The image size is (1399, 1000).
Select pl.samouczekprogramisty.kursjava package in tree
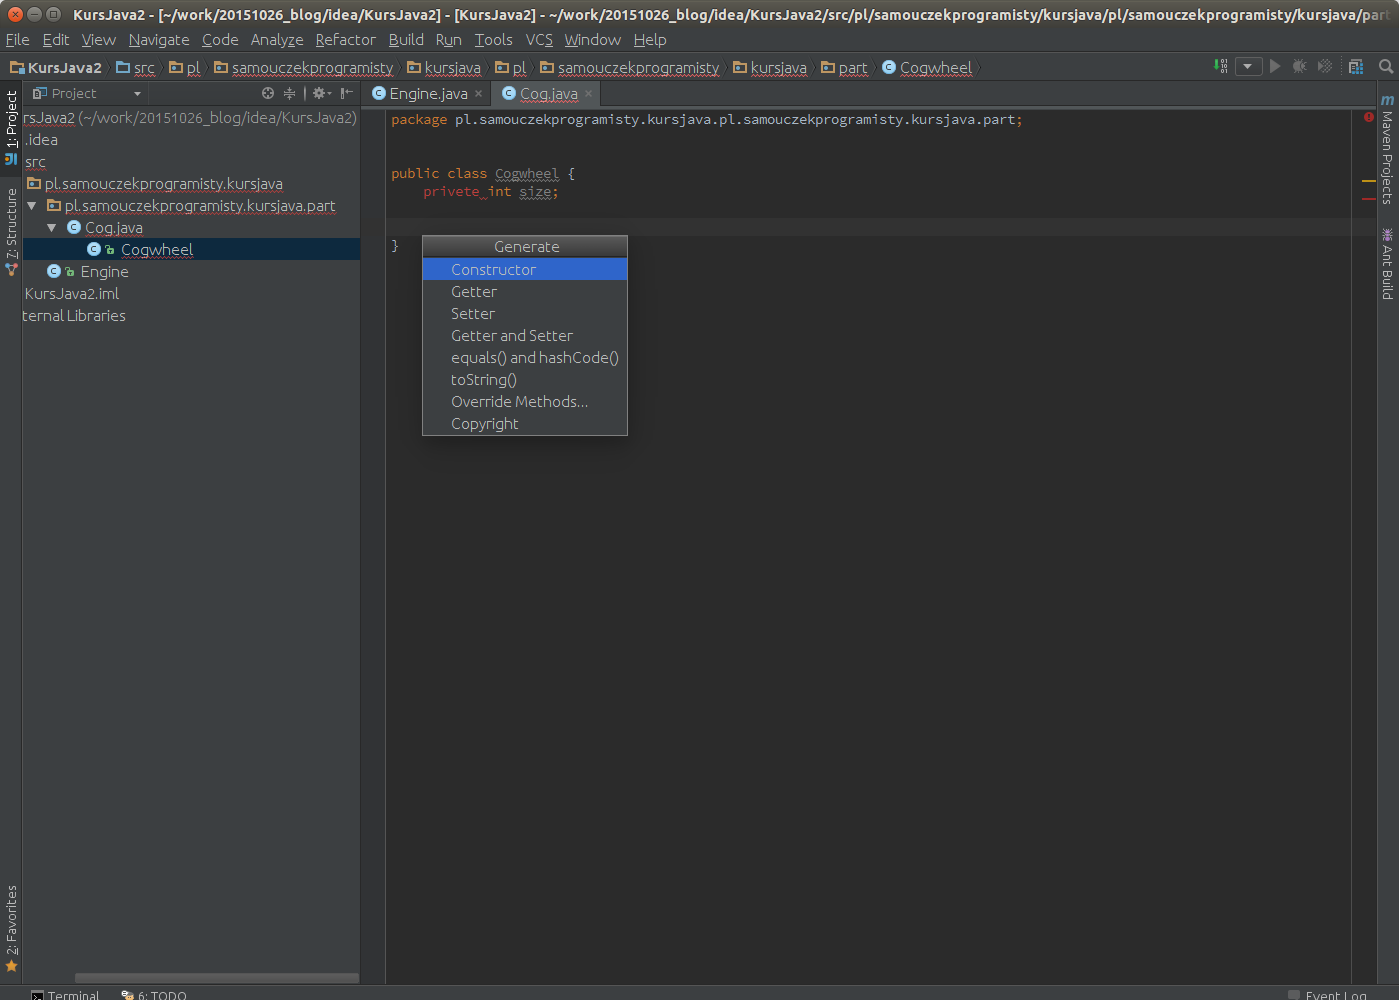coord(163,183)
